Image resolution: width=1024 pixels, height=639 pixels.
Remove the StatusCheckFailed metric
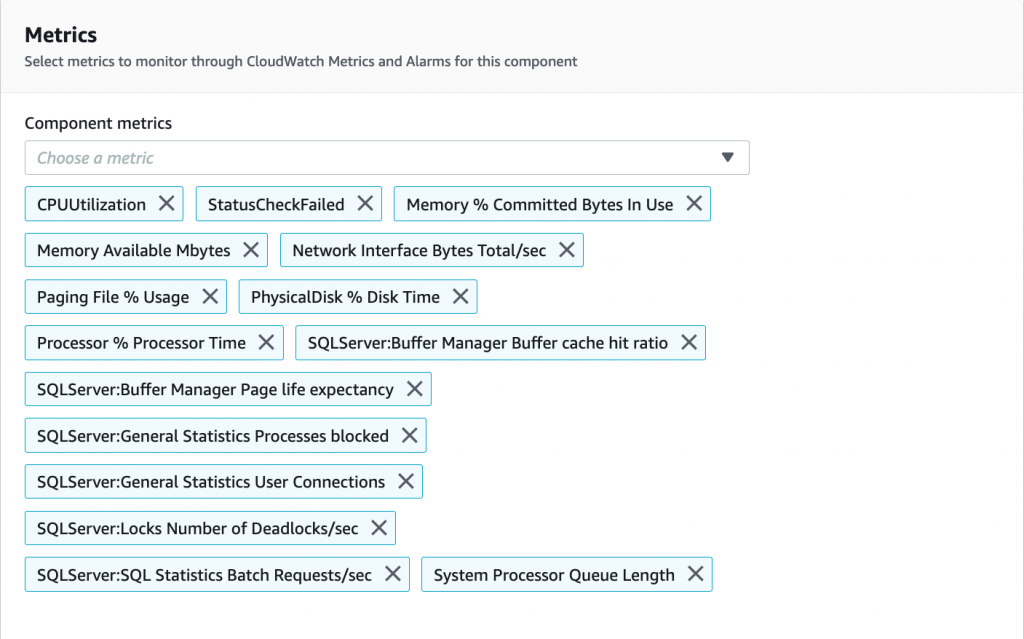click(x=363, y=203)
